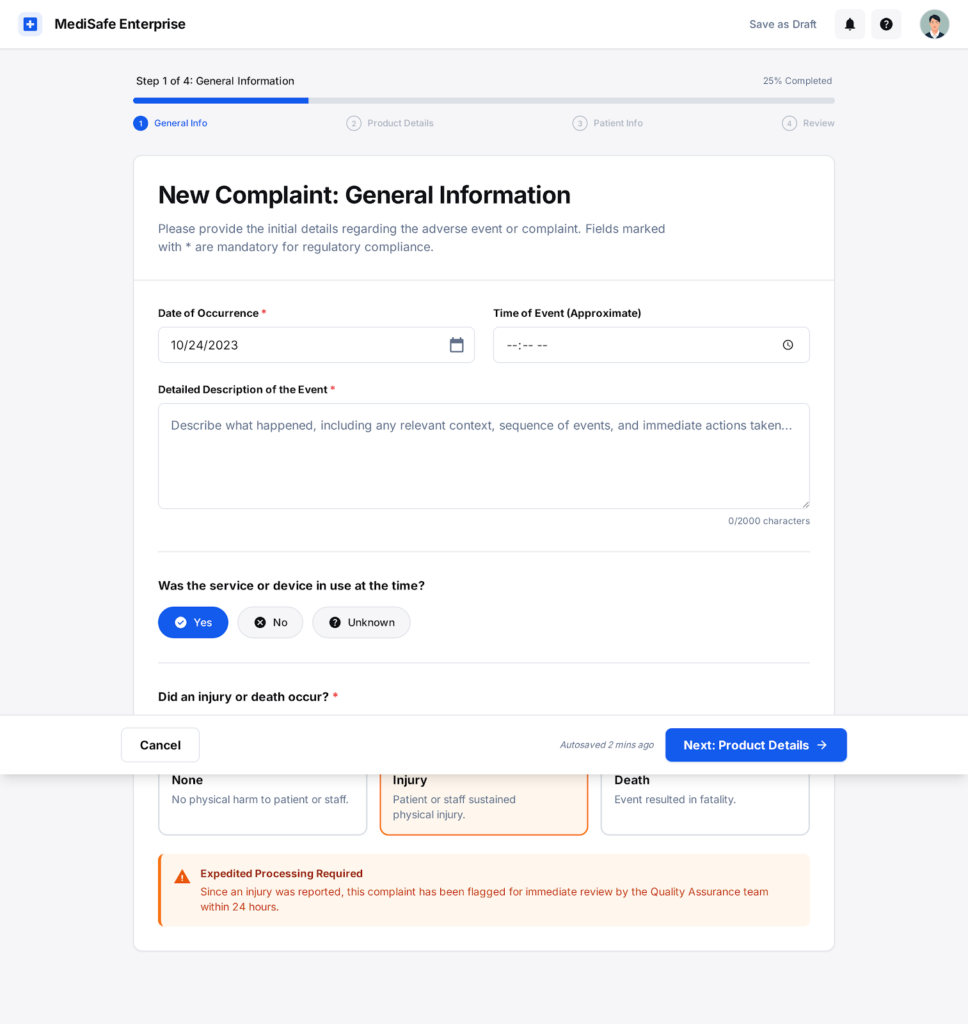Open the calendar date picker icon
This screenshot has width=968, height=1024.
point(457,345)
